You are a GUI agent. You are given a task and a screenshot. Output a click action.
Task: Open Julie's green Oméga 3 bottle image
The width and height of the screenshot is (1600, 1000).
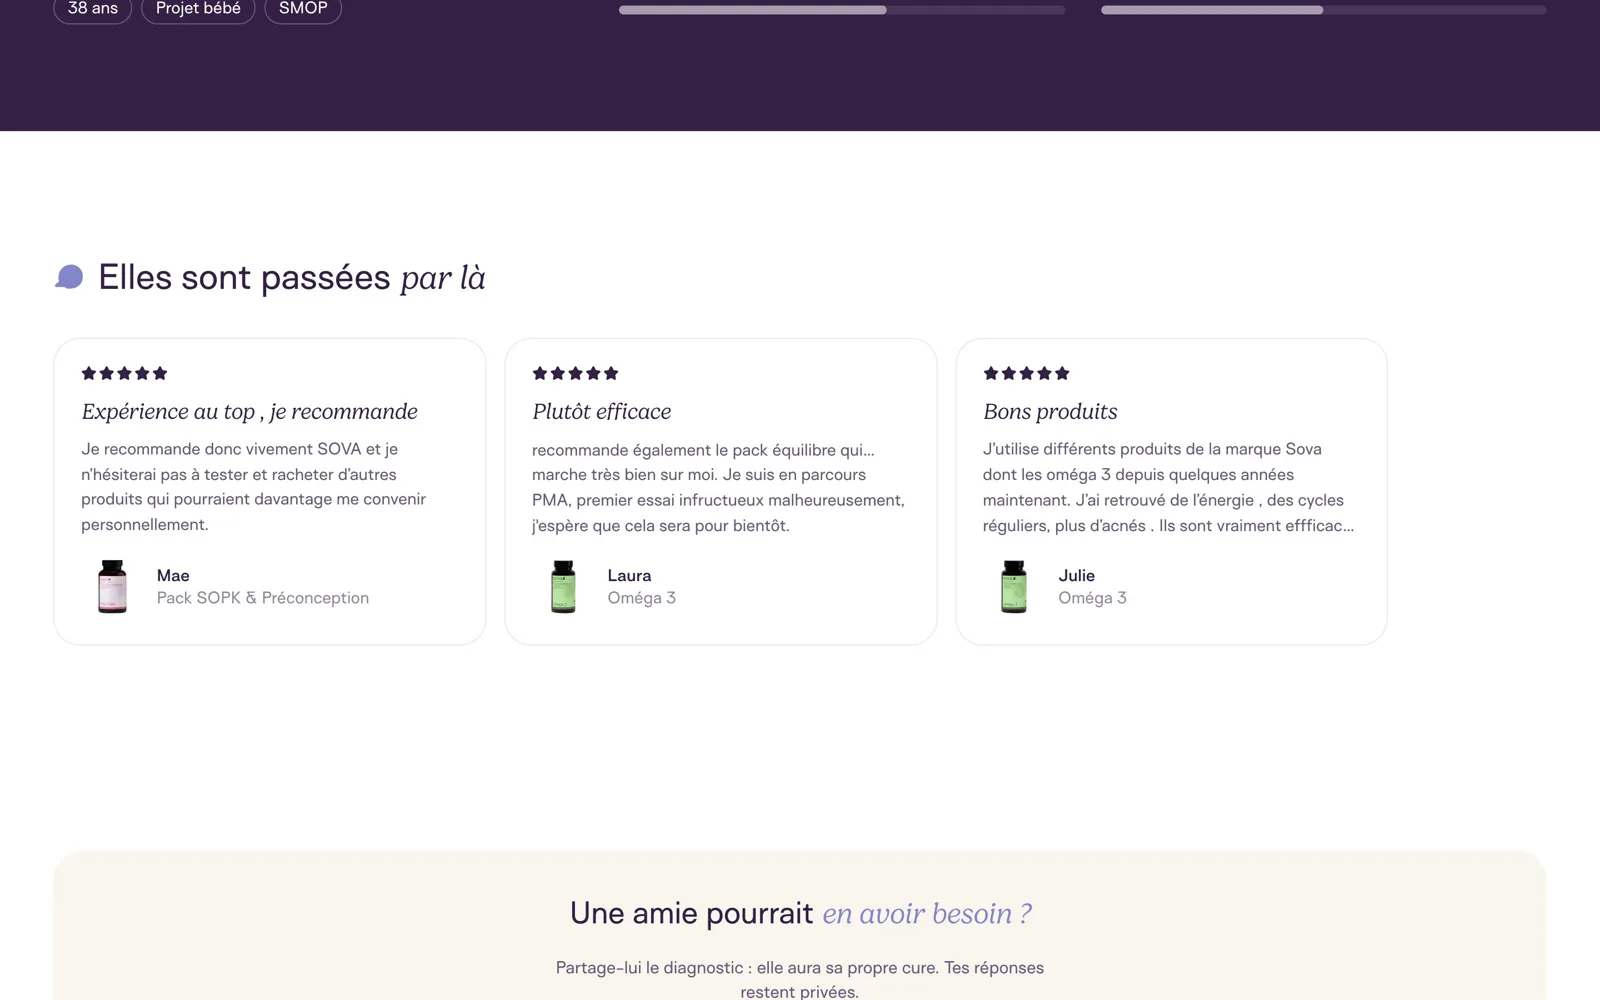(x=1014, y=586)
